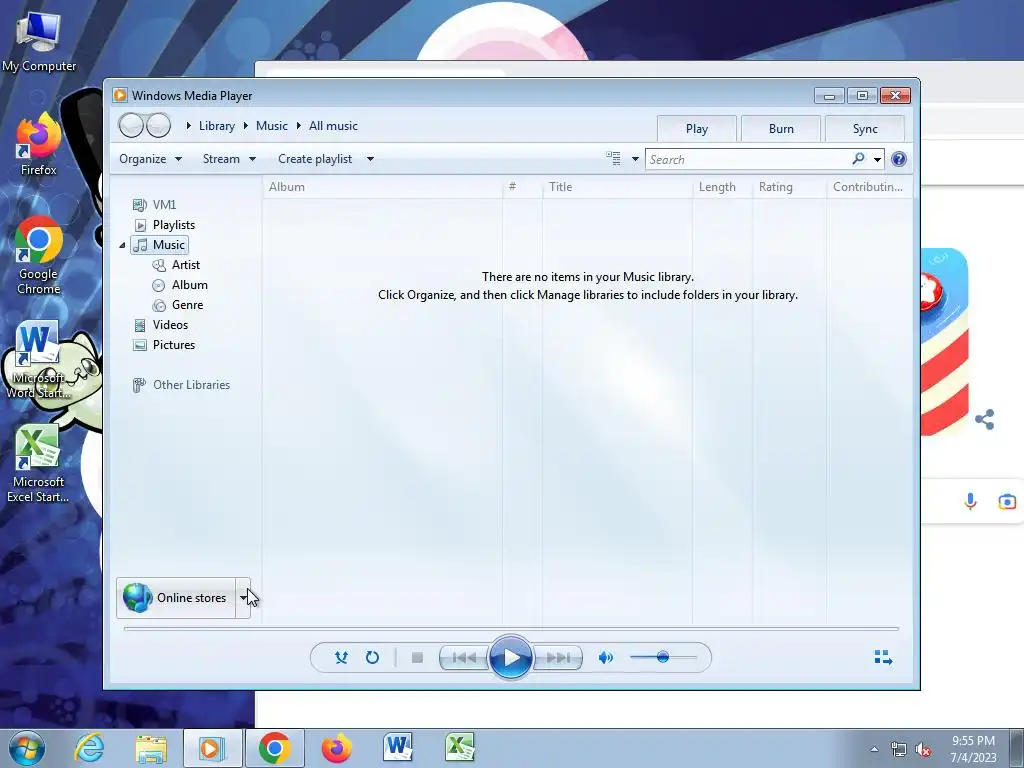The image size is (1024, 768).
Task: Select Other Libraries
Action: point(181,385)
